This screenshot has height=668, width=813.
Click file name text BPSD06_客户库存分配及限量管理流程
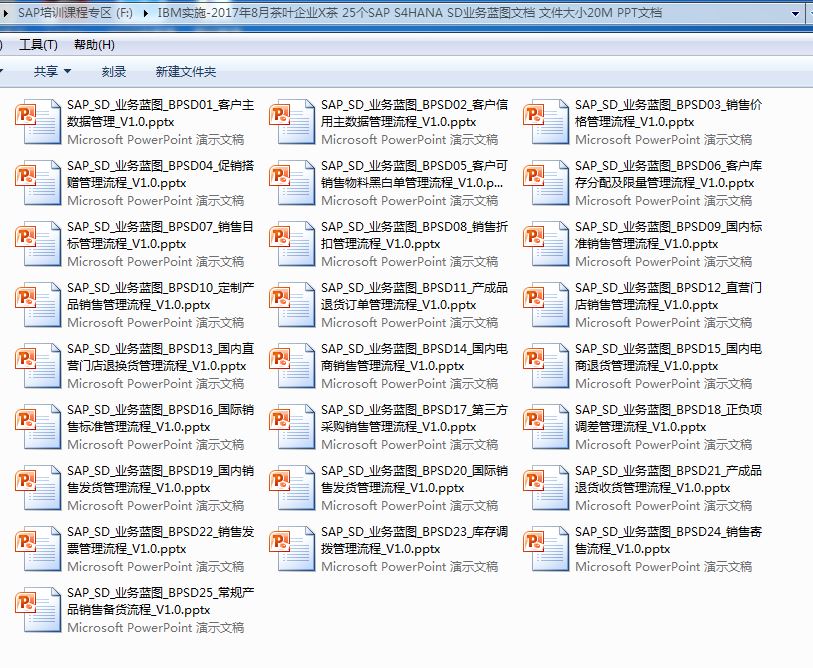668,174
